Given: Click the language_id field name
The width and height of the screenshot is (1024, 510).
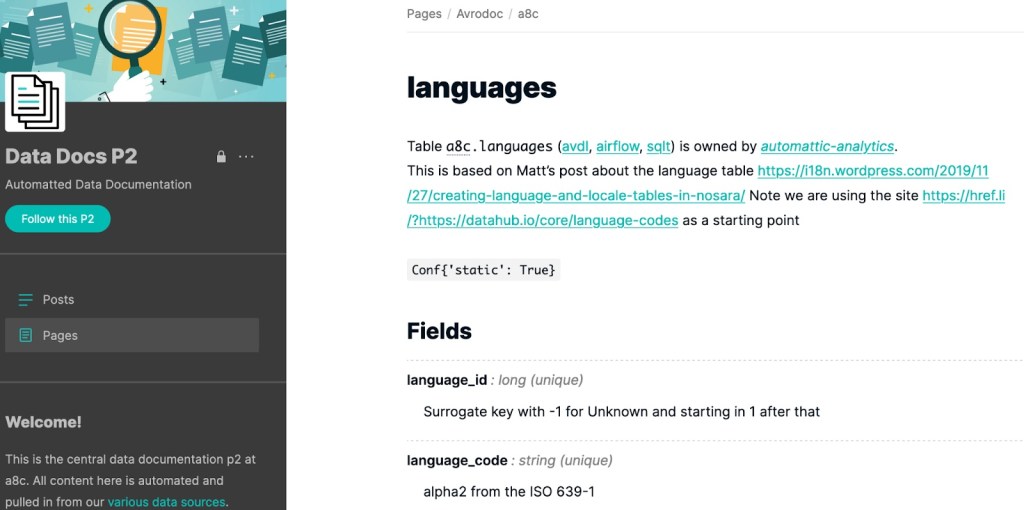Looking at the screenshot, I should [x=447, y=380].
